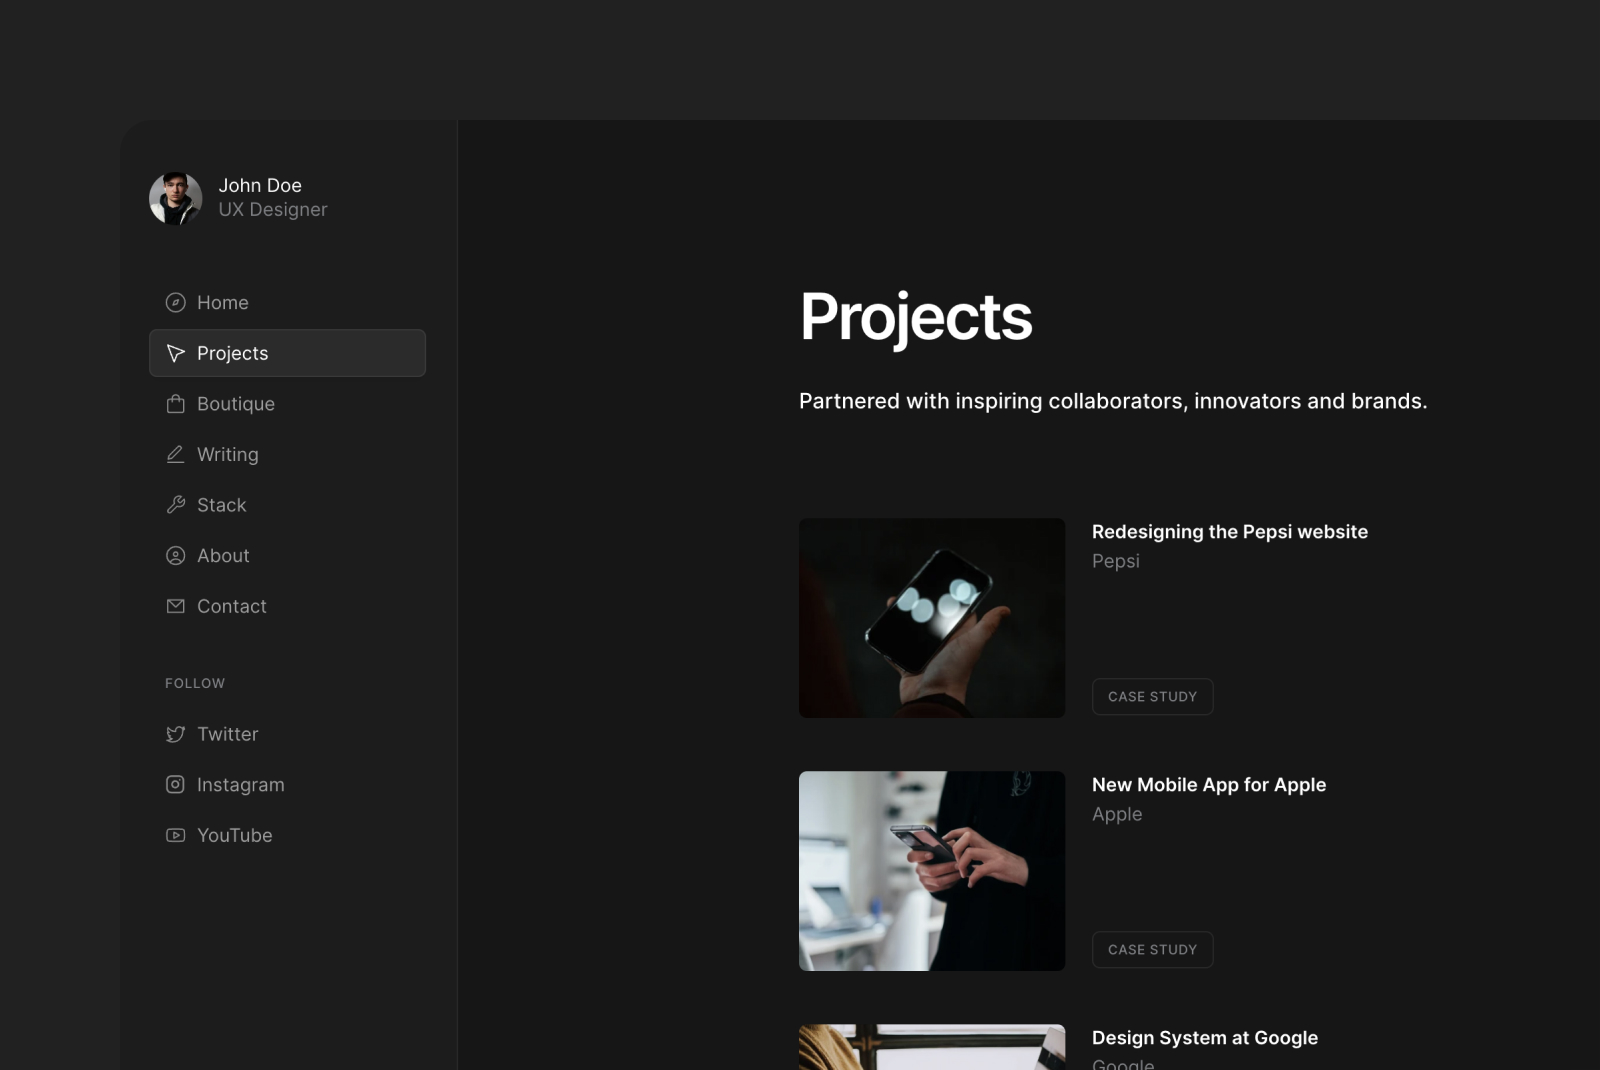Click the pencil icon beside Writing
The image size is (1600, 1070).
175,454
